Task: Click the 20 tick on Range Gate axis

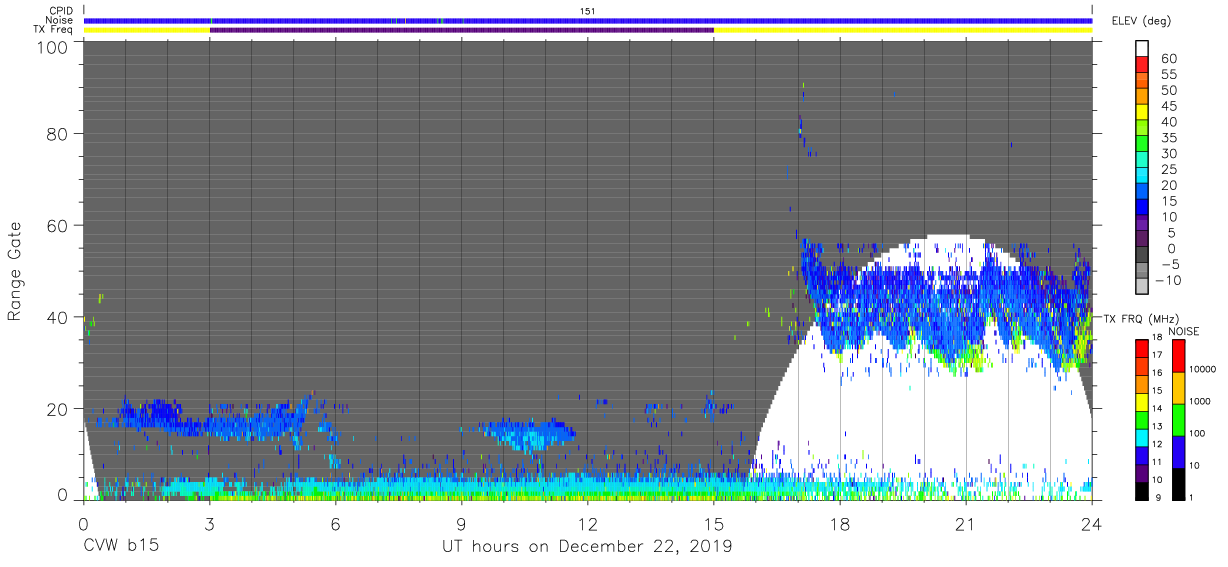Action: coord(58,409)
